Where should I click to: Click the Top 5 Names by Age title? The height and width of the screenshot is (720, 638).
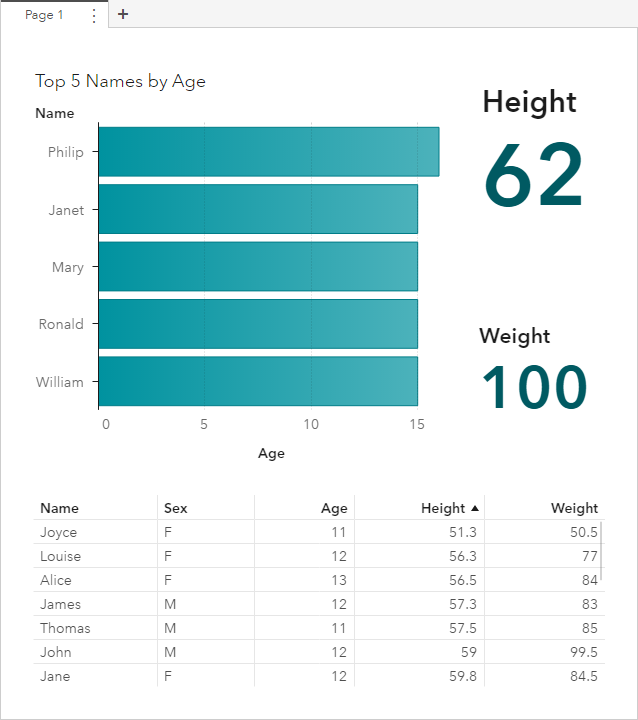point(120,82)
